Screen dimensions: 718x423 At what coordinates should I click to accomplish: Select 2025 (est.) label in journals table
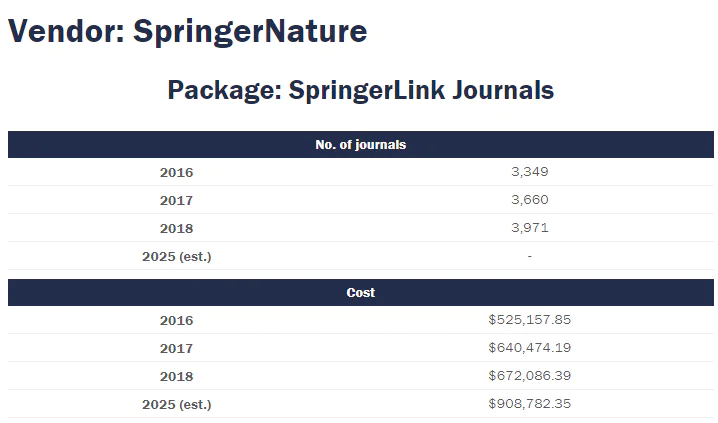coord(176,256)
